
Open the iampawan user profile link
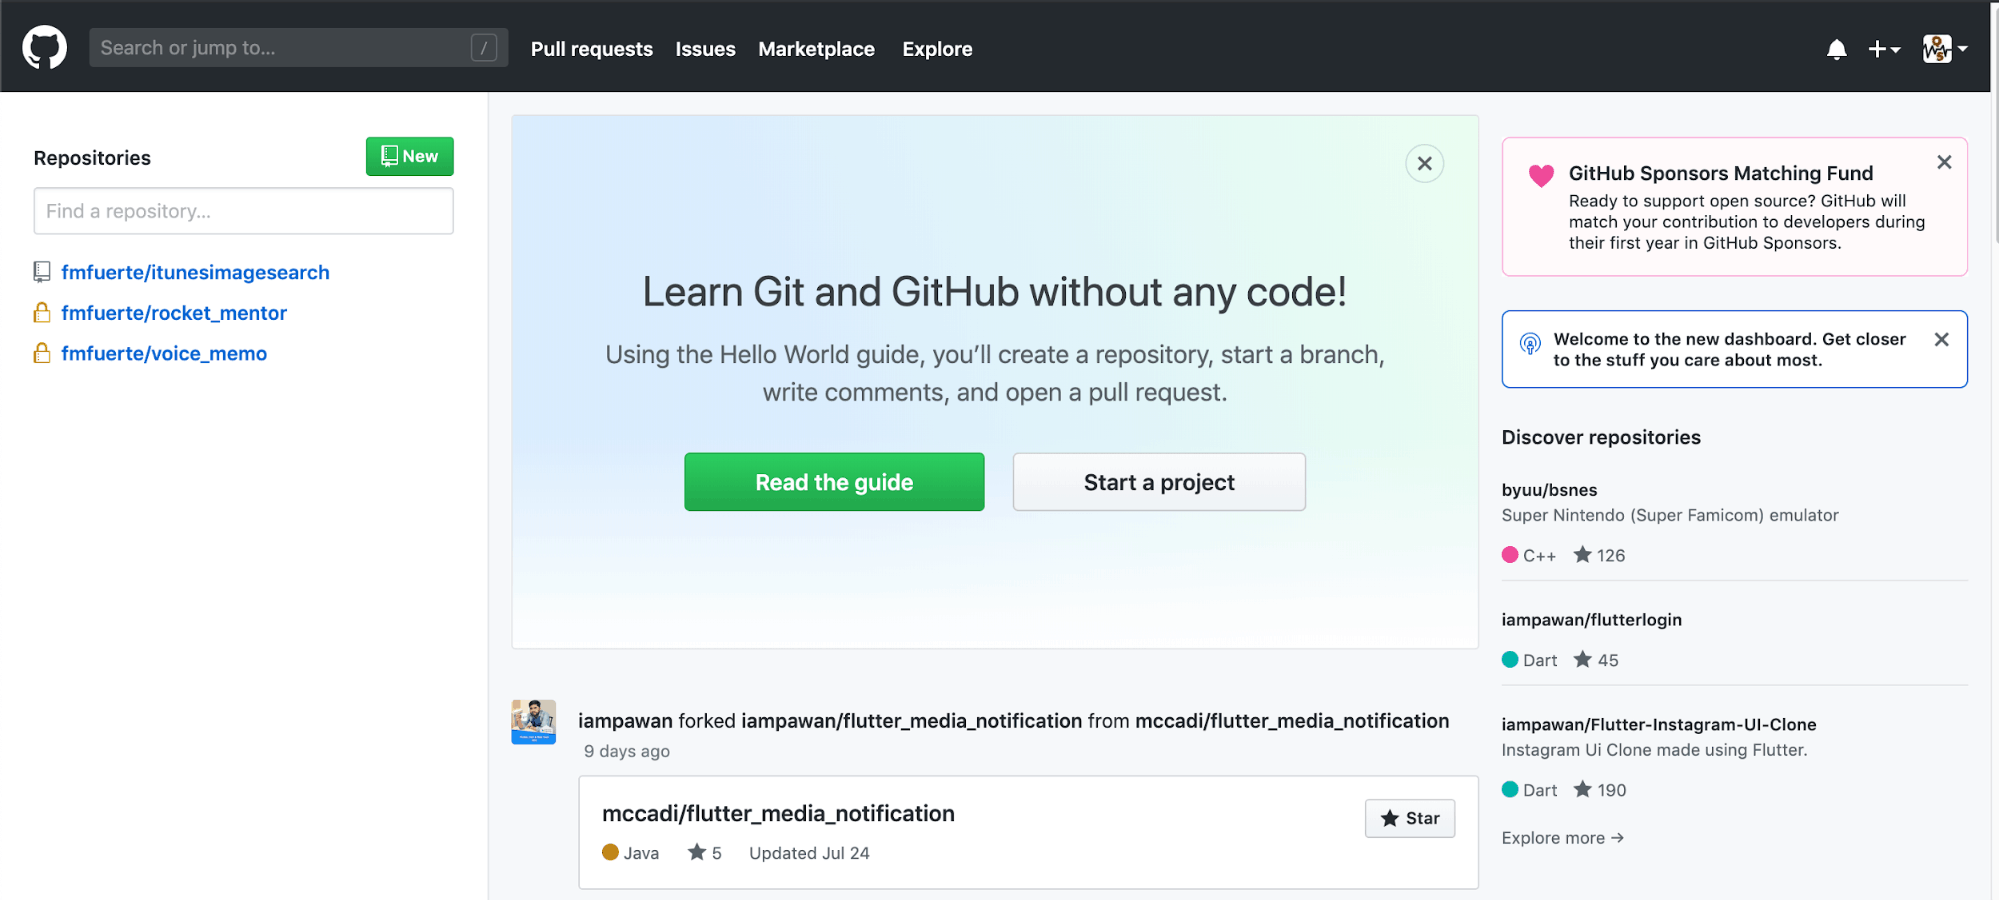(x=625, y=721)
